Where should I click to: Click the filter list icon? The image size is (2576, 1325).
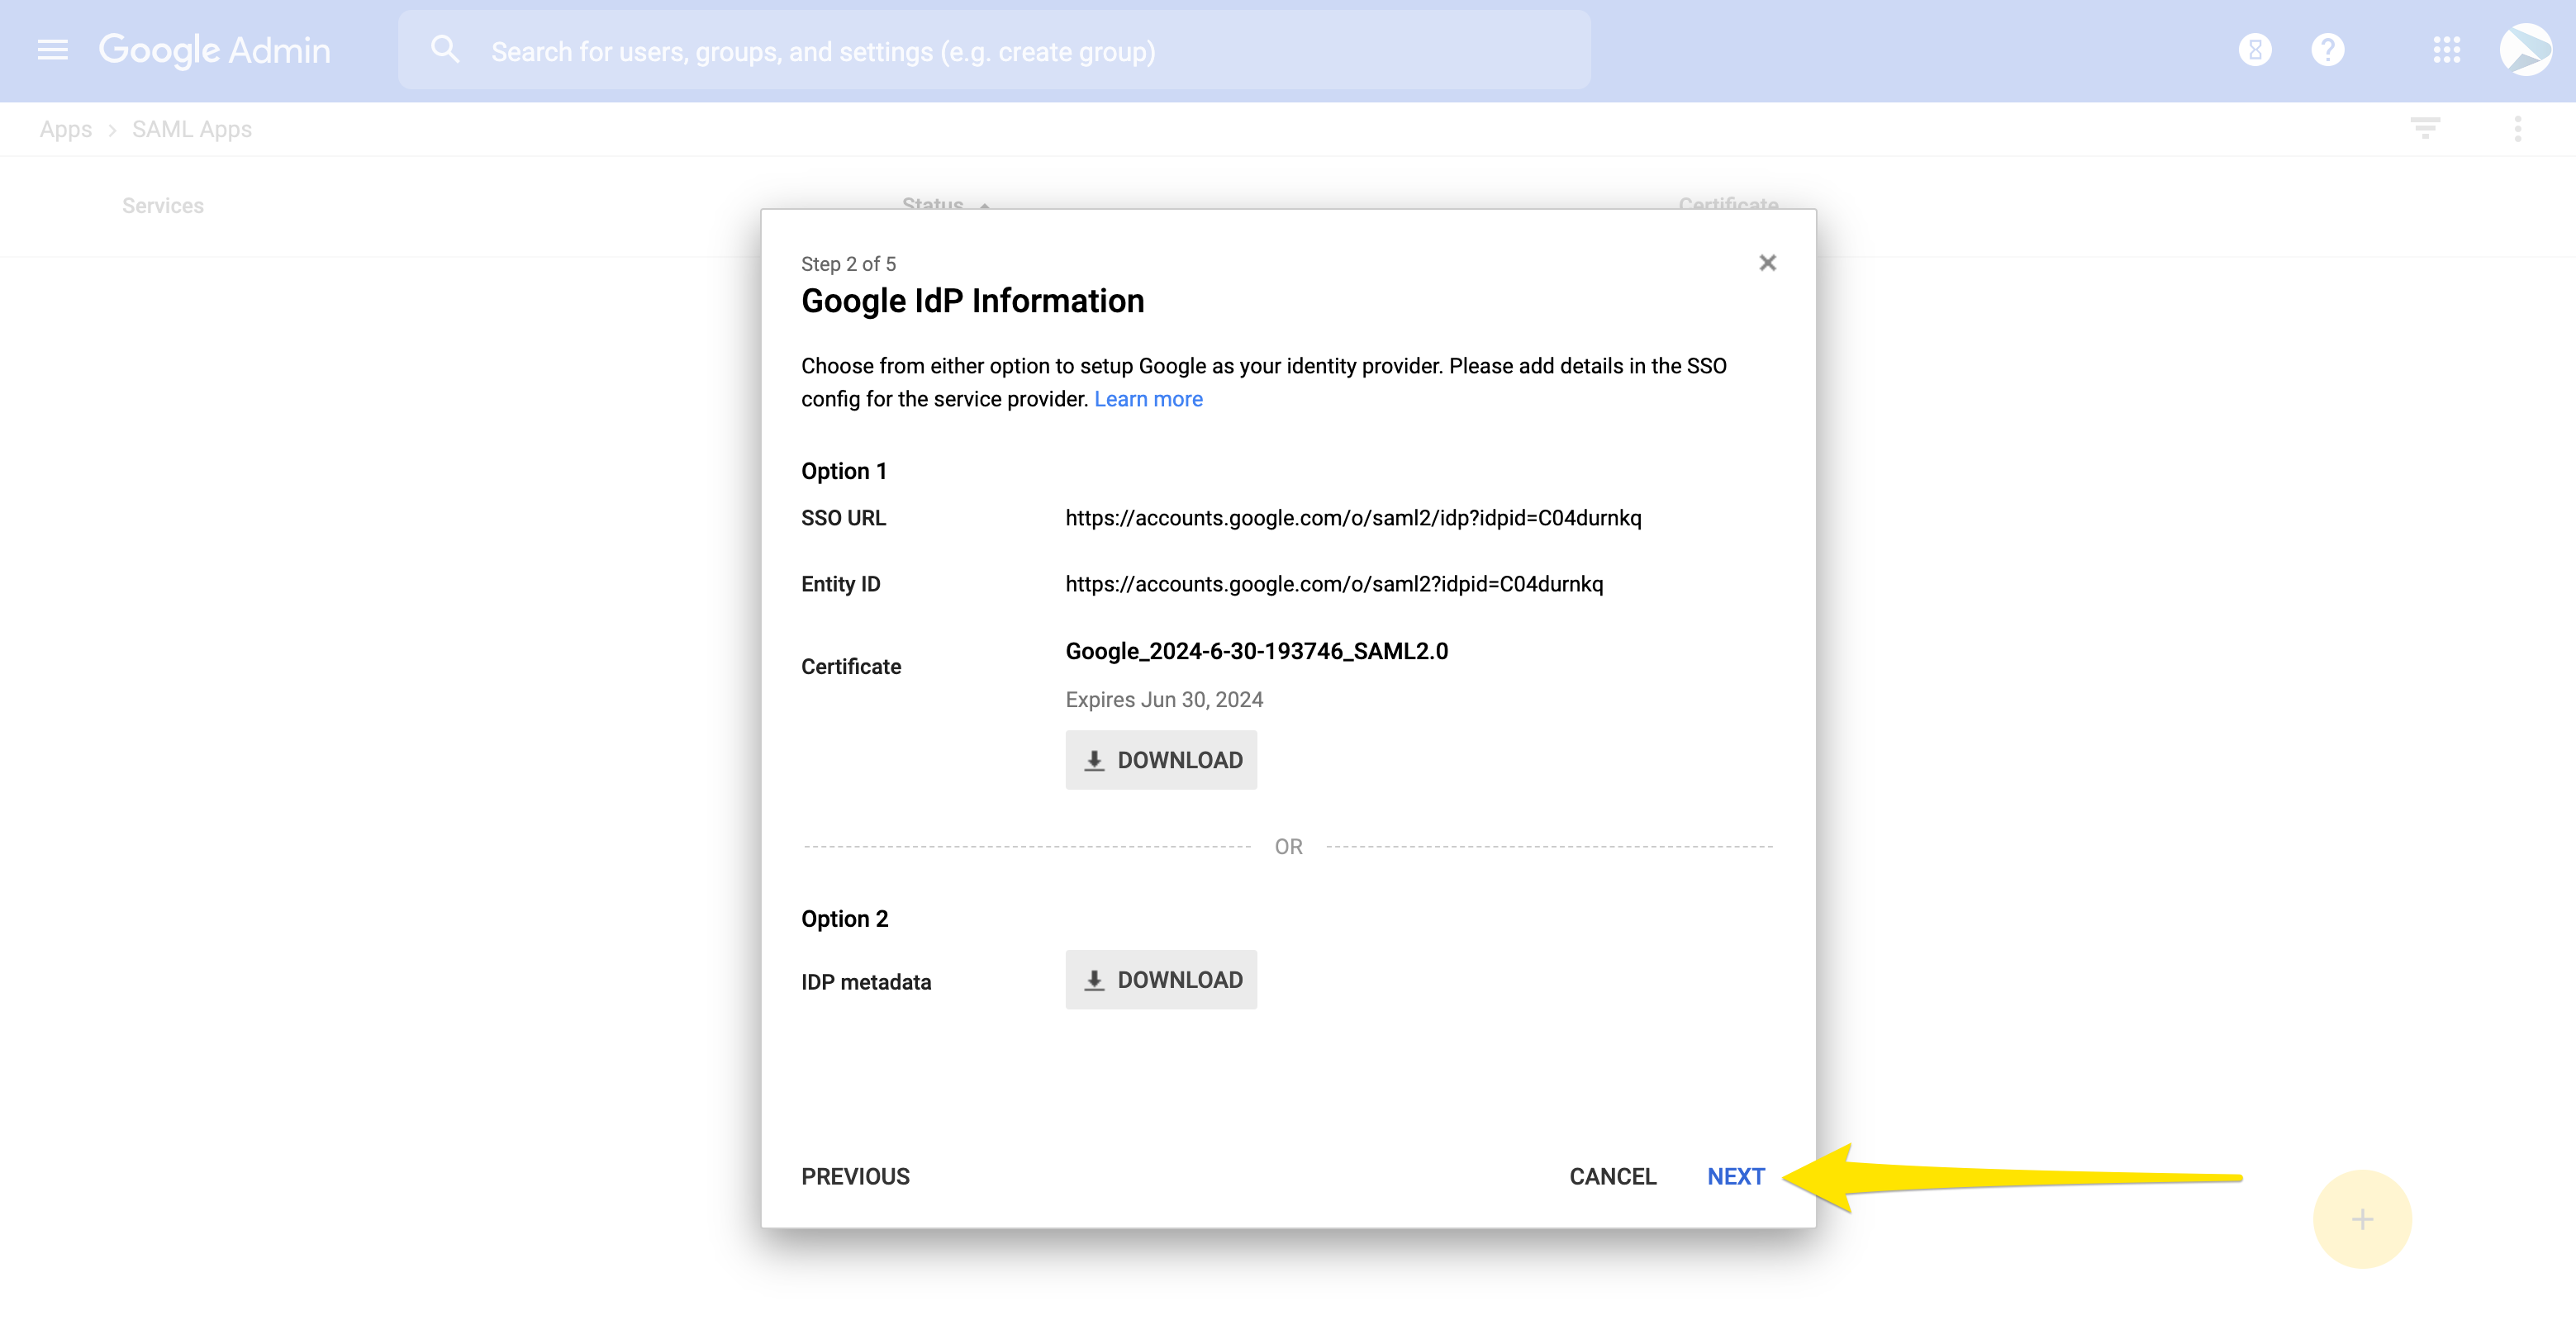(x=2424, y=128)
